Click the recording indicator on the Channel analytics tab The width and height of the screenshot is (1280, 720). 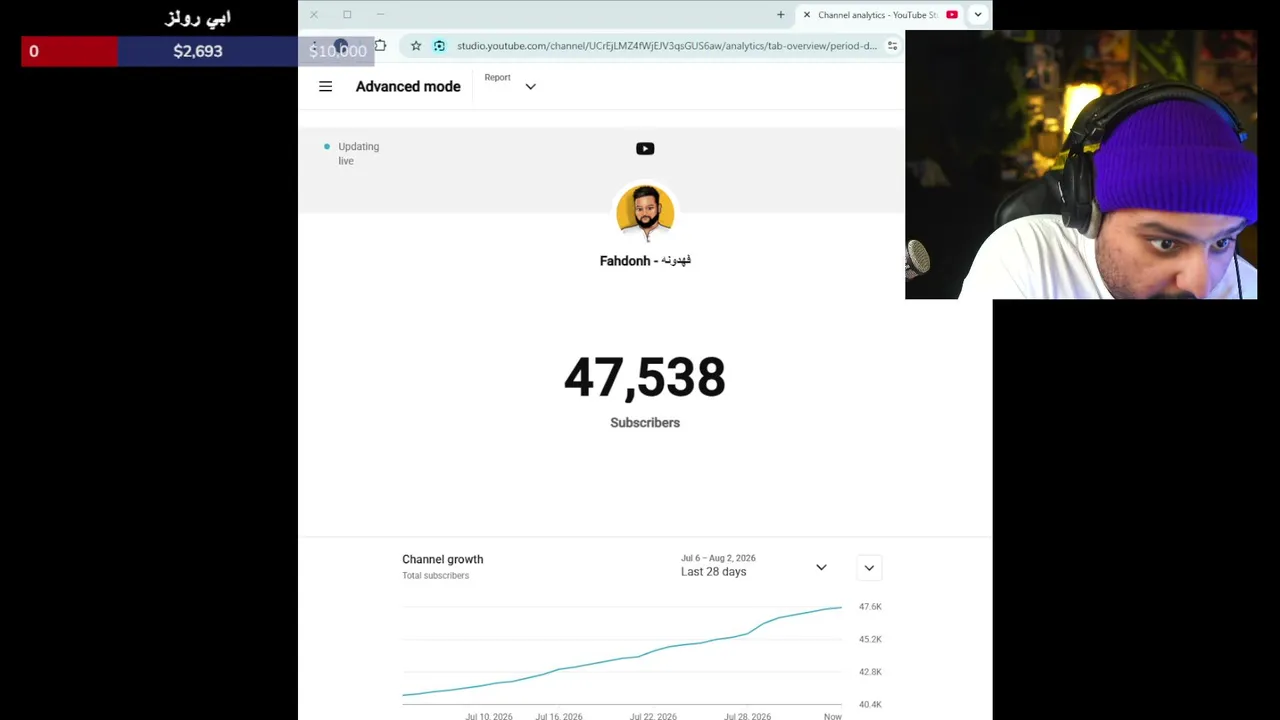(x=952, y=15)
